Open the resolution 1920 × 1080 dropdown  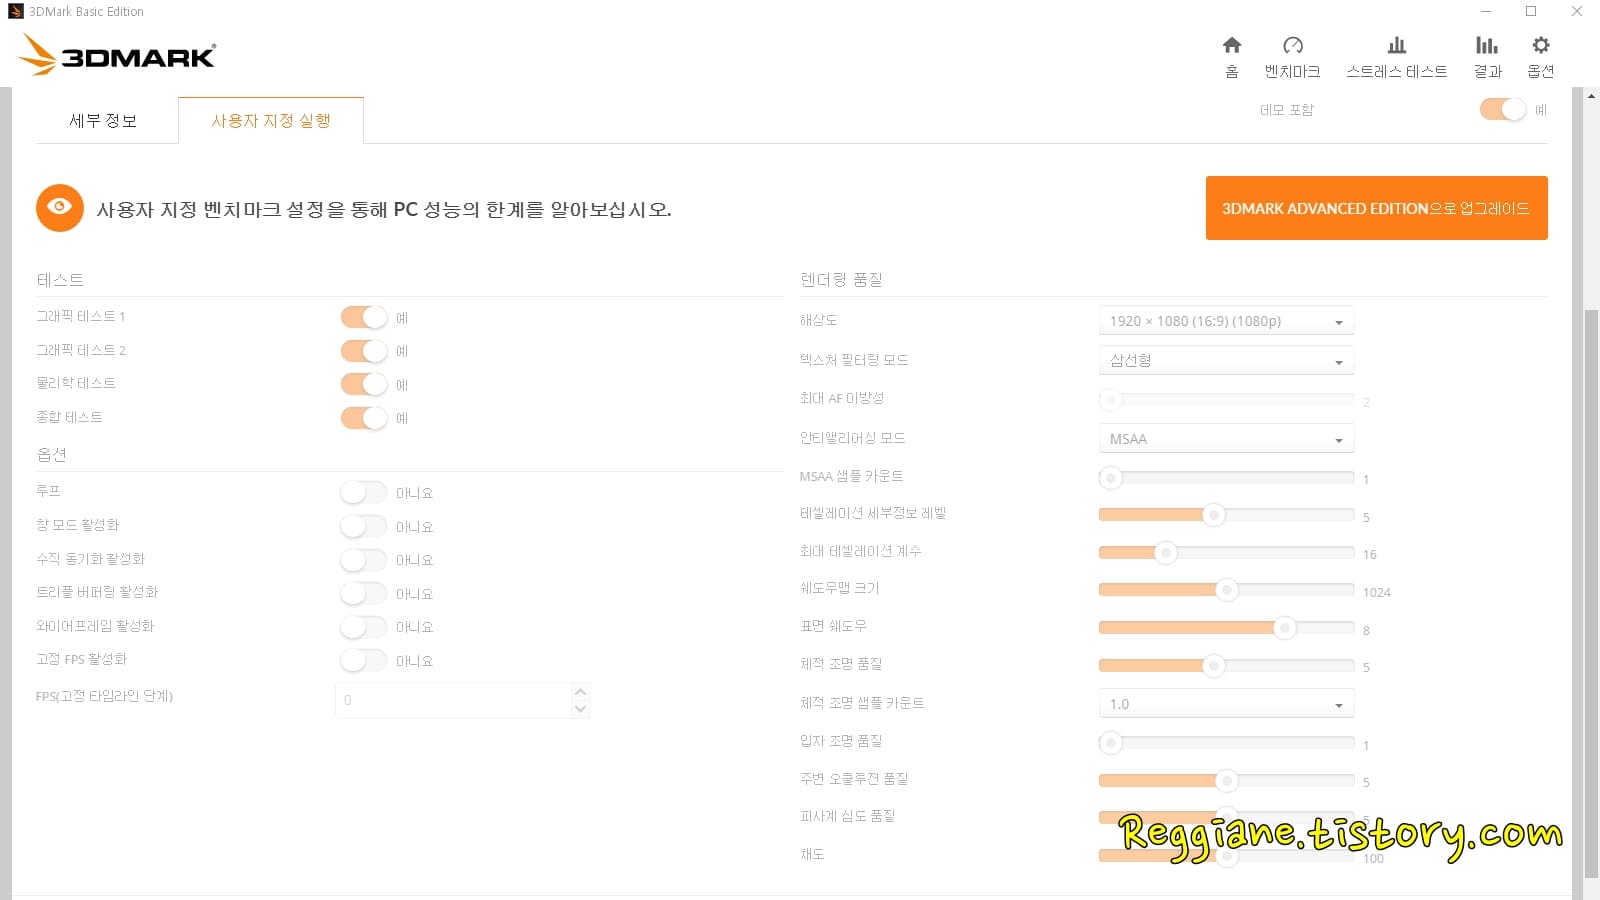pos(1226,321)
